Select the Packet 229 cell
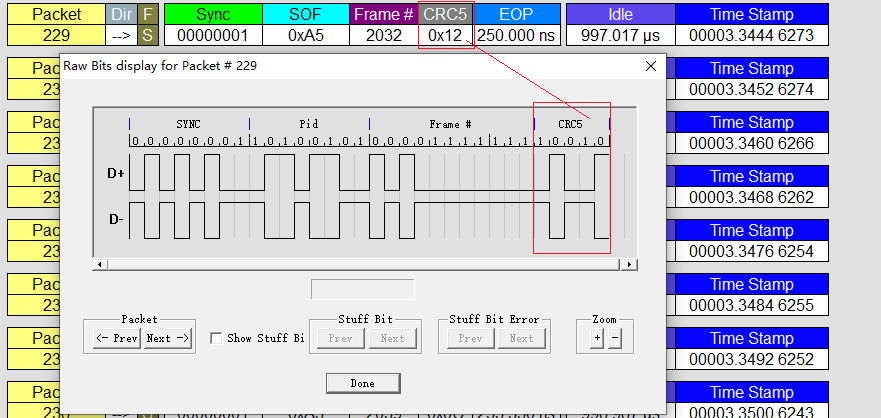This screenshot has height=418, width=881. pyautogui.click(x=56, y=35)
